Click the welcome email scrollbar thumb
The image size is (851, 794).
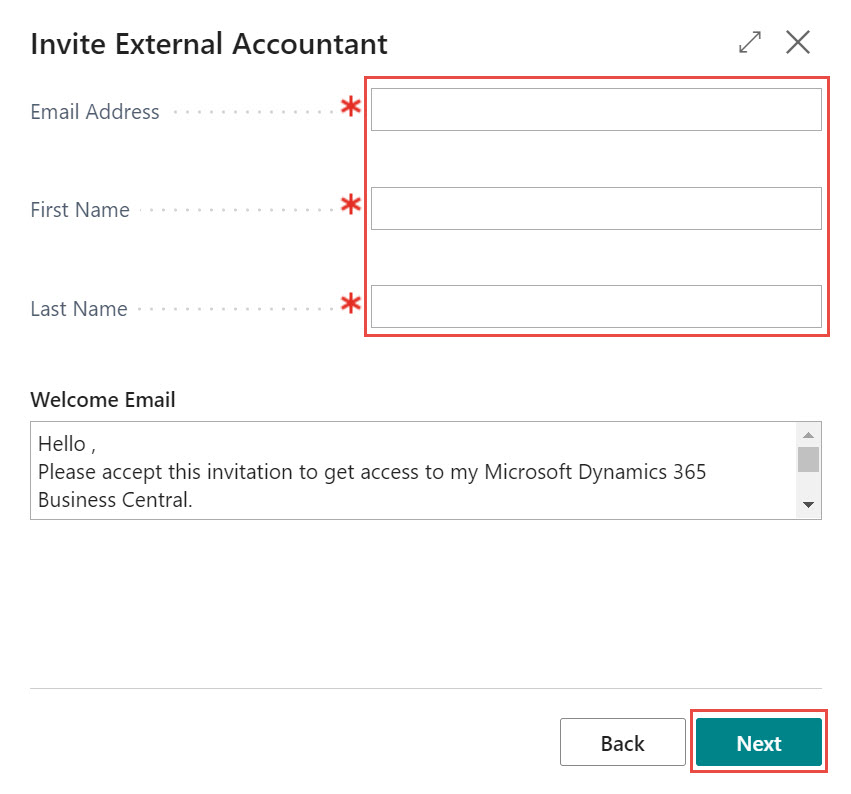(x=808, y=459)
